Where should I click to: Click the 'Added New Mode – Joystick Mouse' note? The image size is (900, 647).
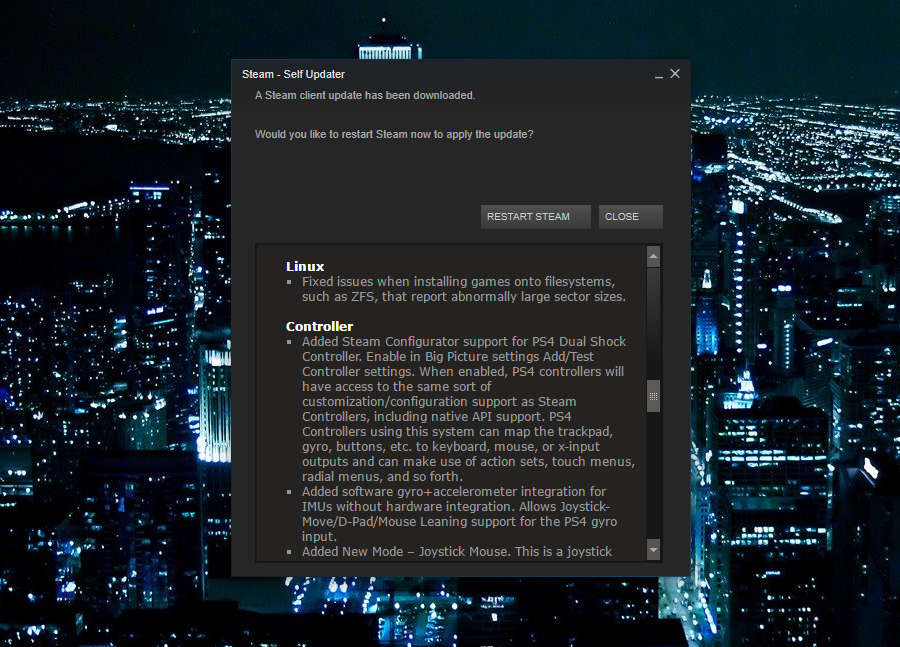point(457,552)
